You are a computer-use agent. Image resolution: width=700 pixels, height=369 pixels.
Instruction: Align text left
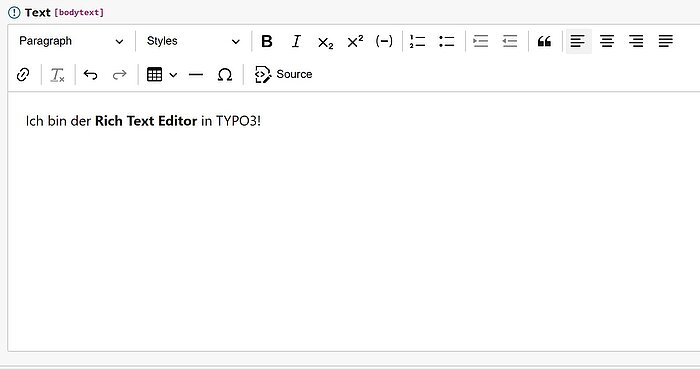[x=579, y=41]
